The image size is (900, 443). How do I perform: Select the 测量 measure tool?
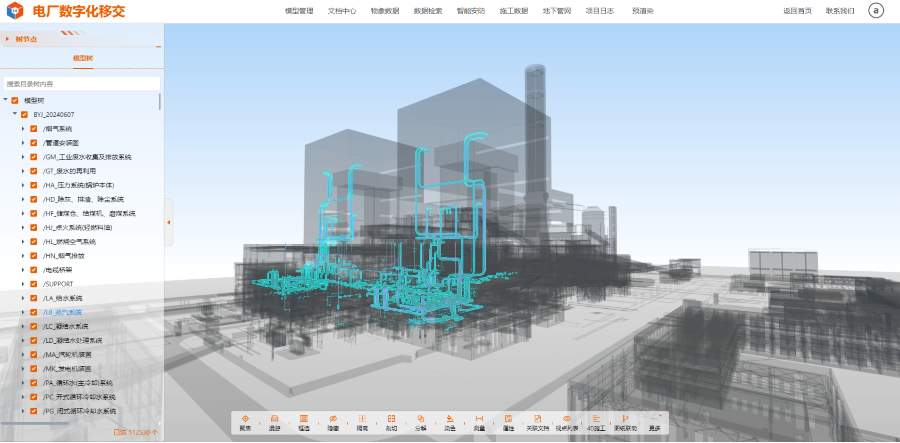[x=479, y=420]
